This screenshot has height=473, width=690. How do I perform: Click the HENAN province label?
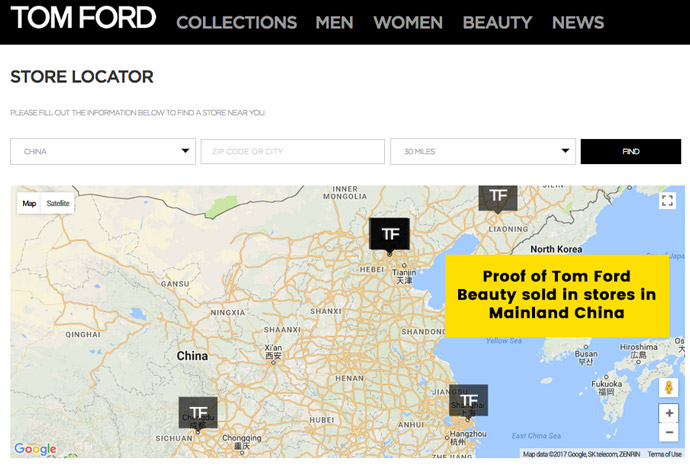pyautogui.click(x=350, y=378)
